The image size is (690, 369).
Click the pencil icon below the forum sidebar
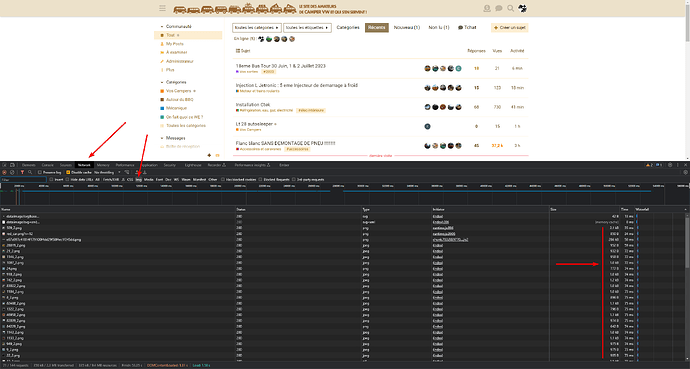[x=209, y=155]
